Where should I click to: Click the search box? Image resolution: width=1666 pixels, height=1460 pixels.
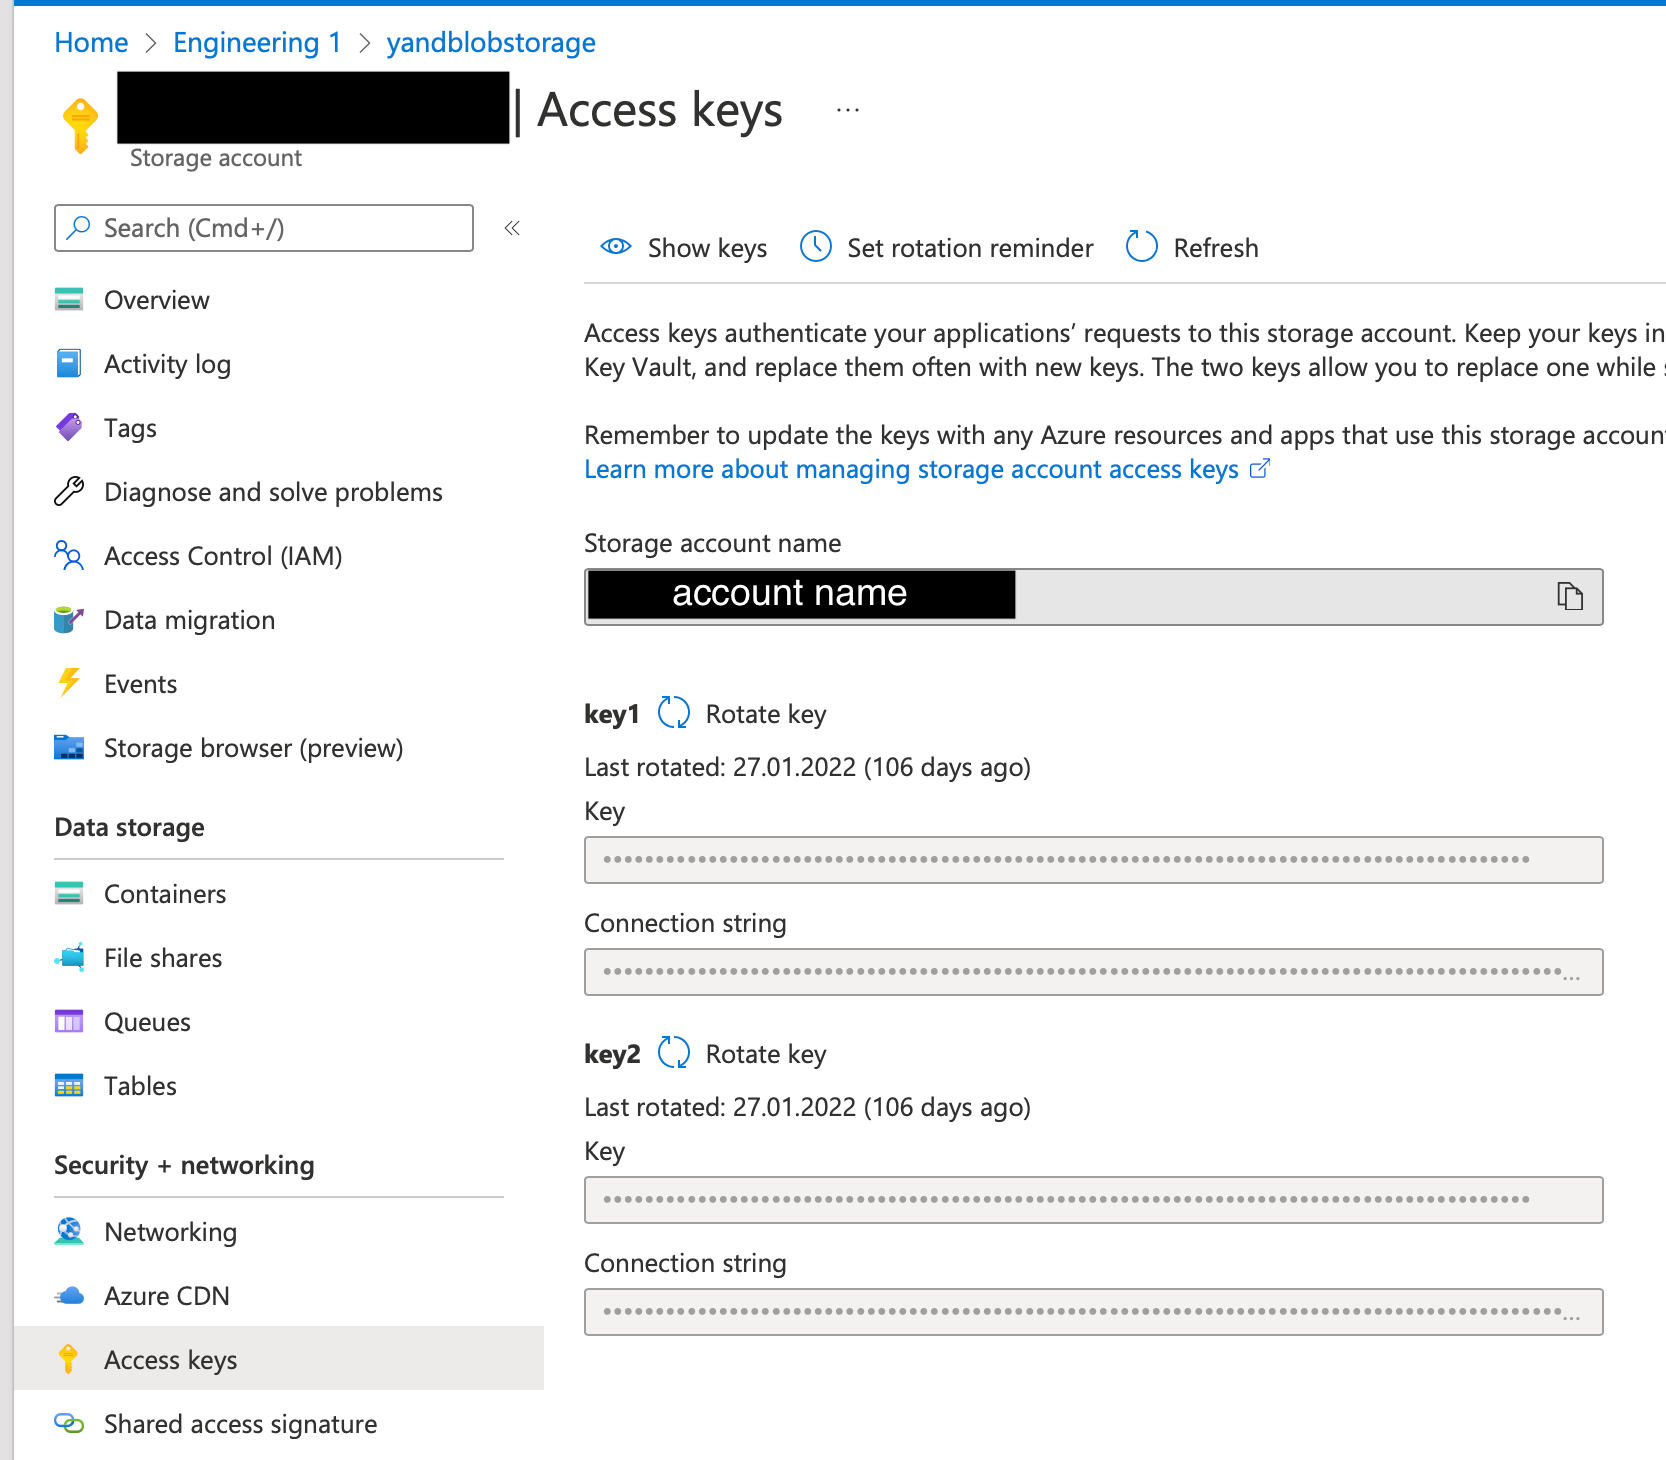(263, 228)
